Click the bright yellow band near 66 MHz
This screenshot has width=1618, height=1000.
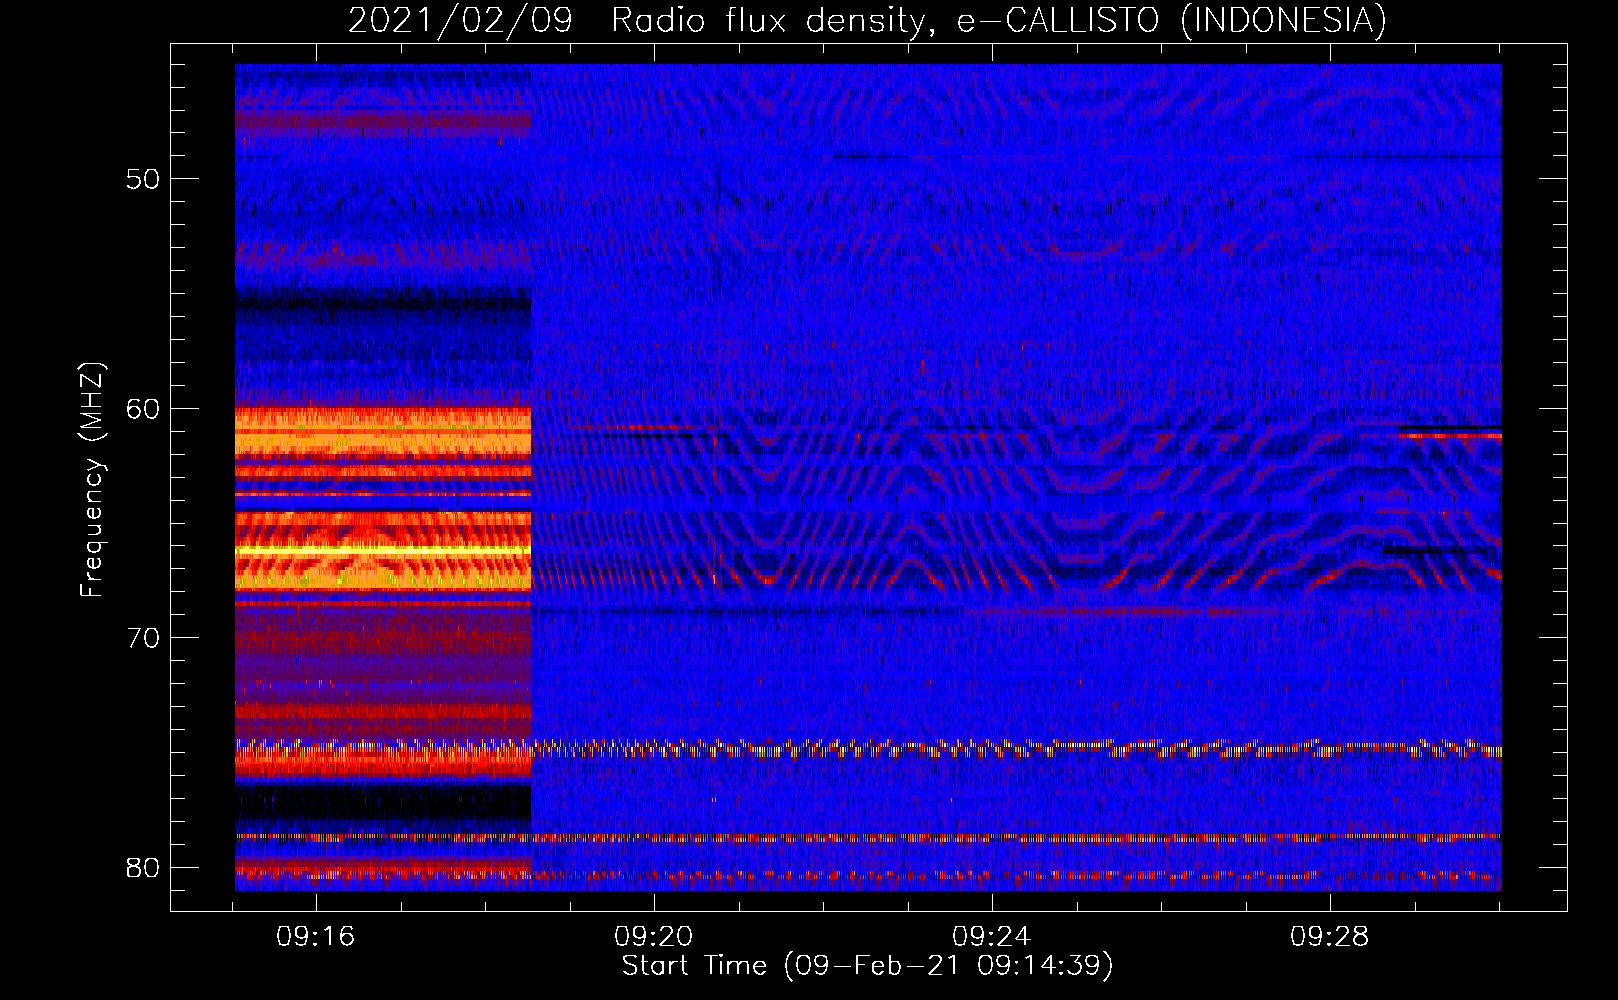tap(383, 551)
